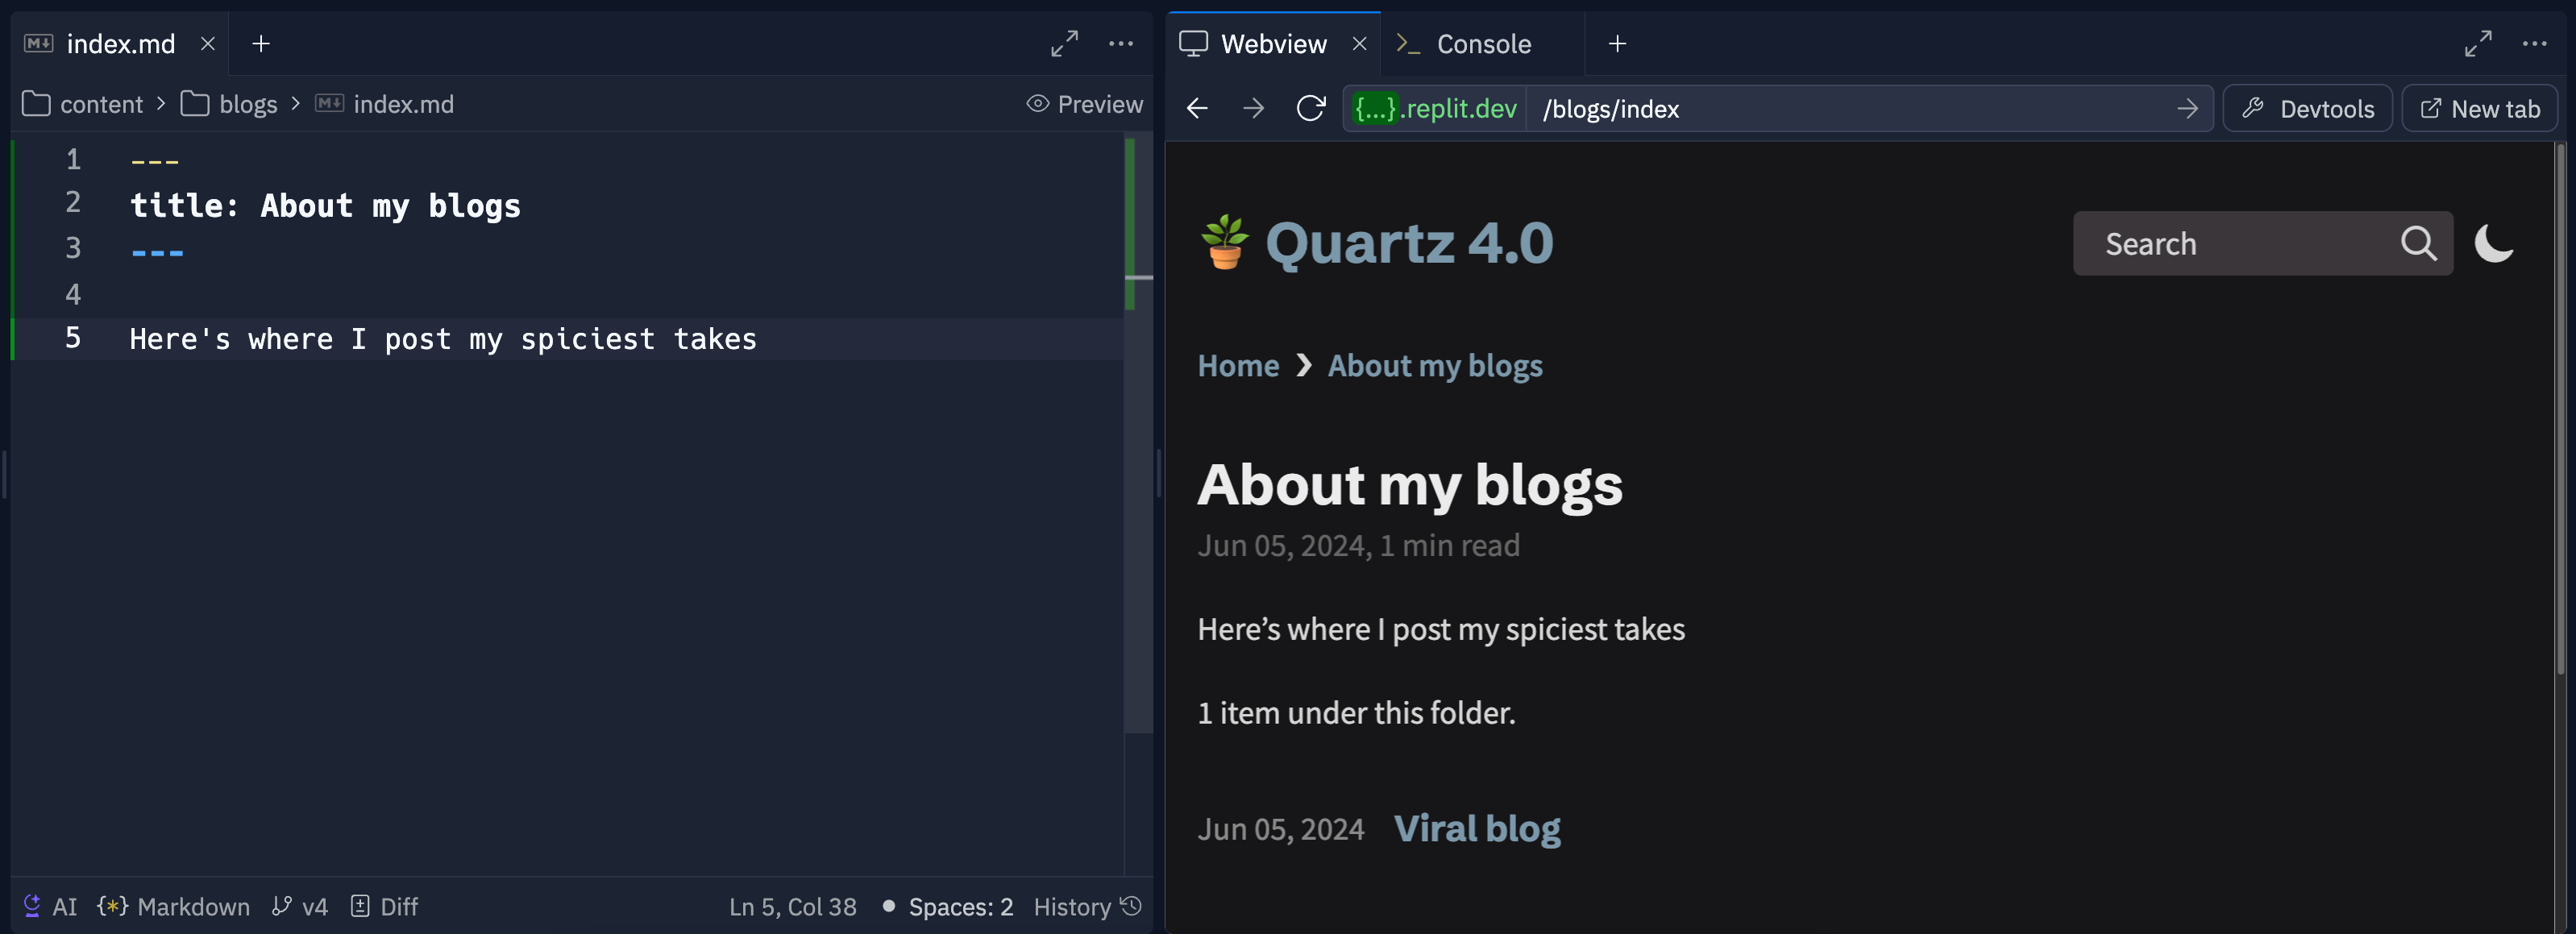The width and height of the screenshot is (2576, 934).
Task: Open Preview of index.md
Action: (x=1084, y=104)
